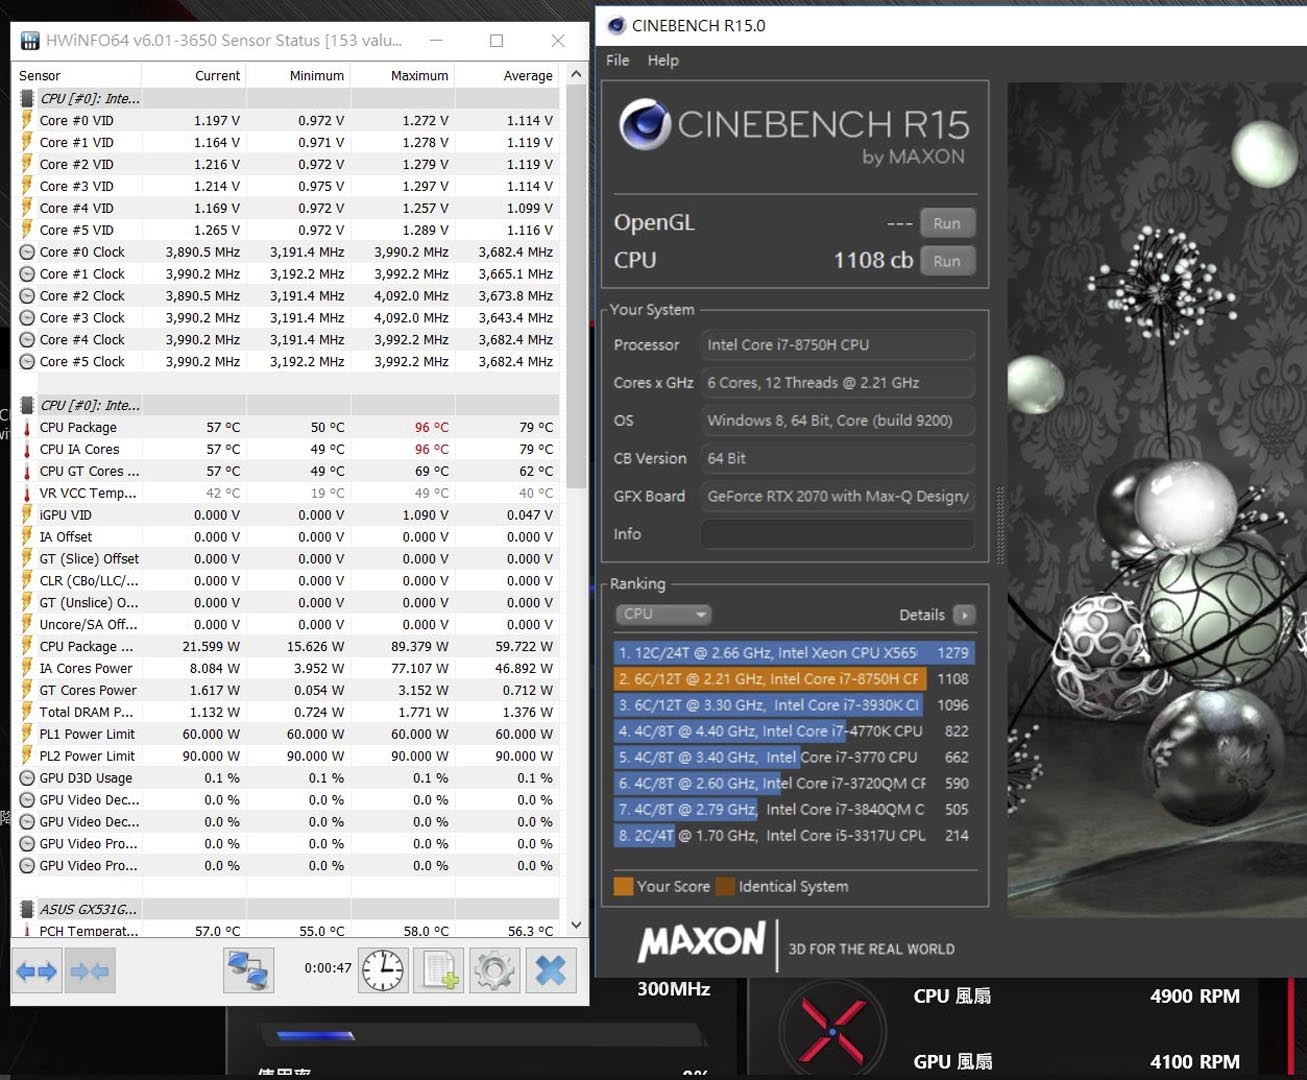Image resolution: width=1307 pixels, height=1080 pixels.
Task: Click the Cinebench logo sphere
Action: pos(645,125)
